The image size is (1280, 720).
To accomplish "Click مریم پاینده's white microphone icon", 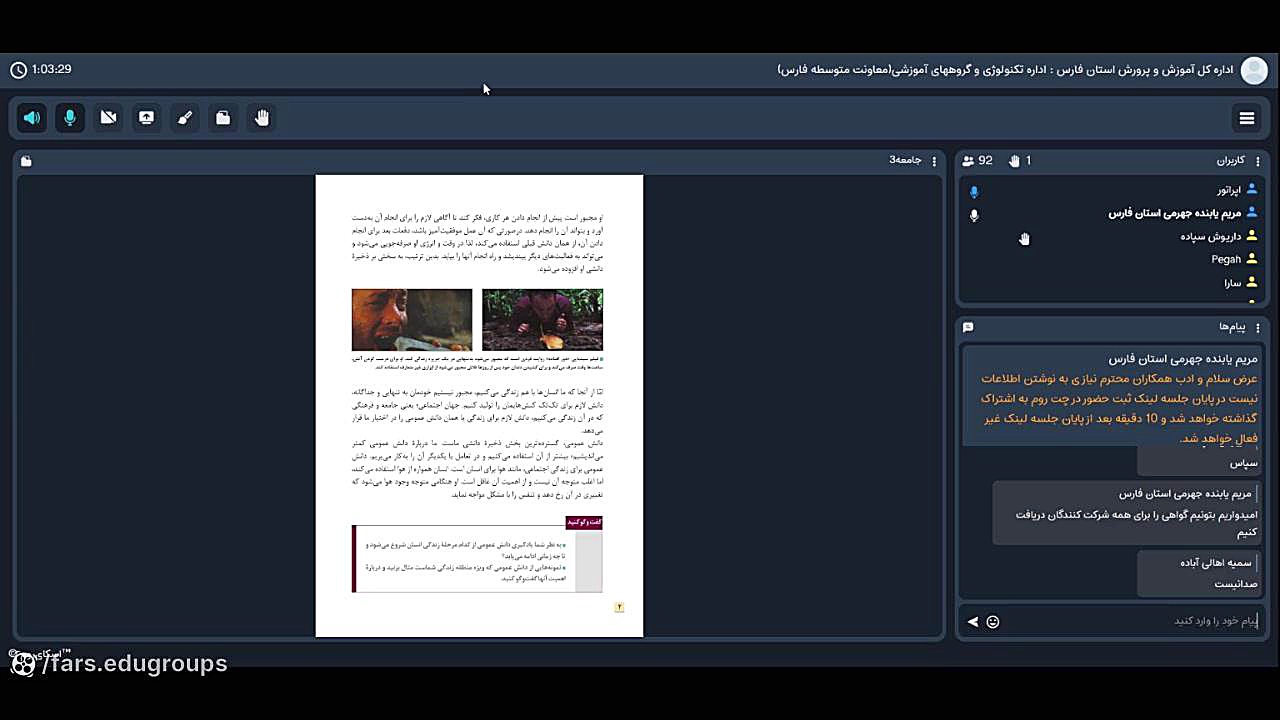I will [974, 215].
